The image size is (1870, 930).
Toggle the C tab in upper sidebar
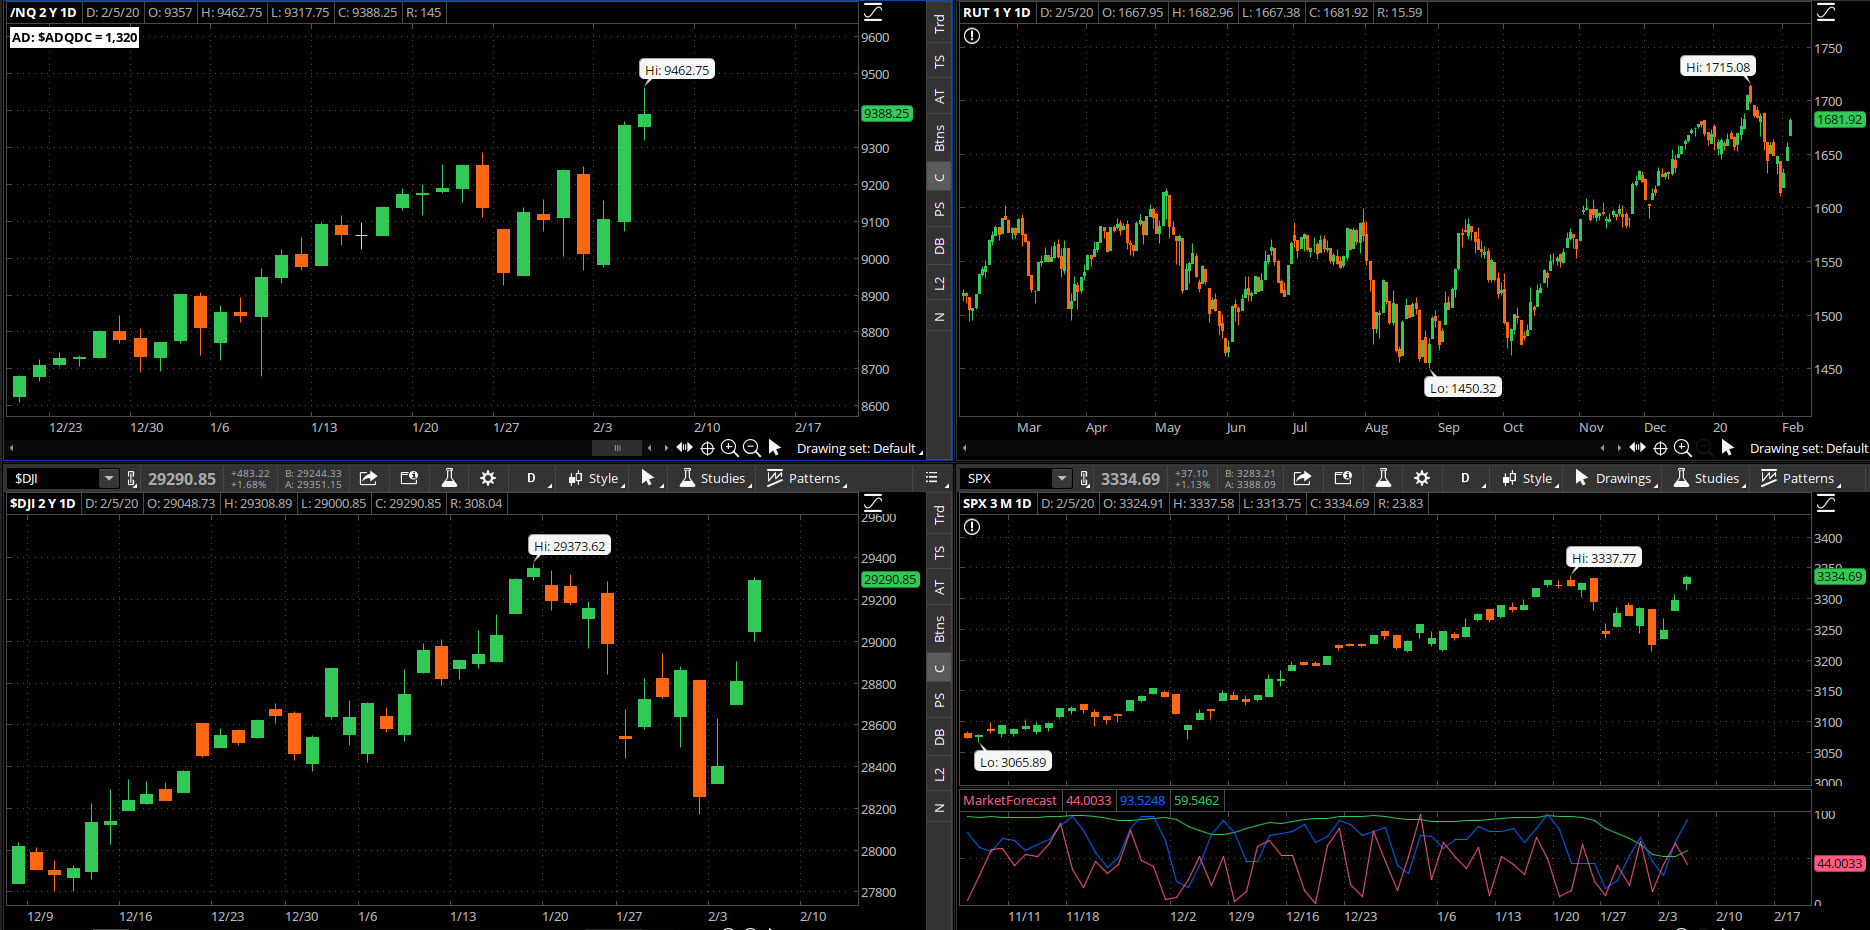point(939,177)
